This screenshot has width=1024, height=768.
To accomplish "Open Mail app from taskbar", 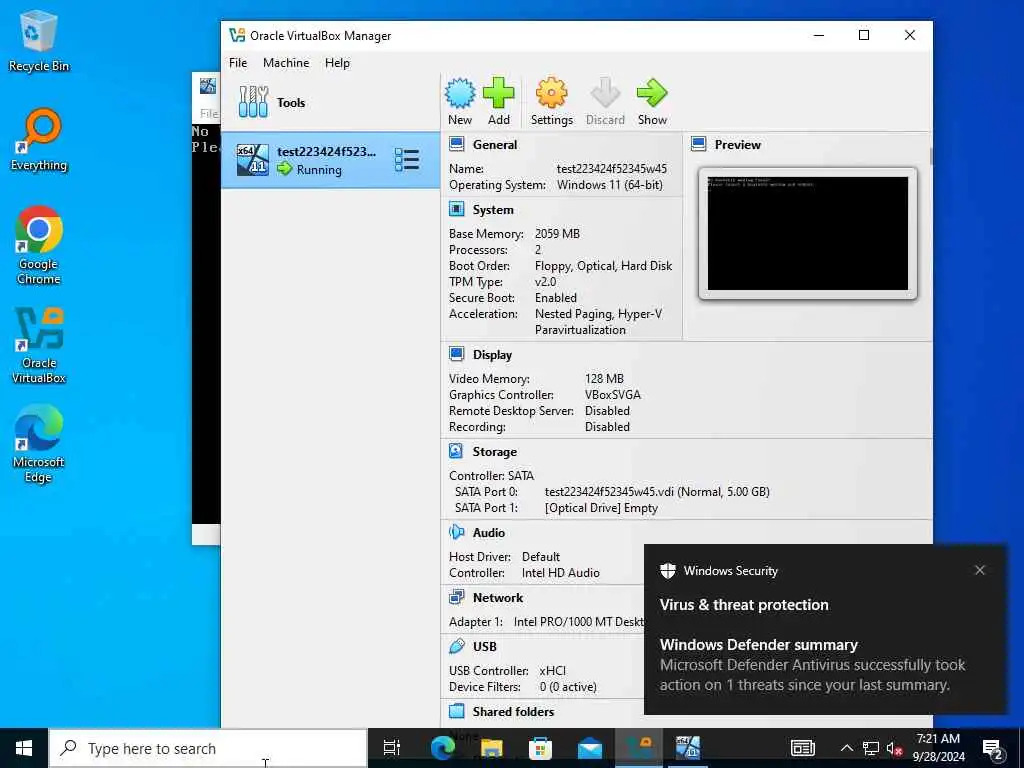I will point(590,748).
